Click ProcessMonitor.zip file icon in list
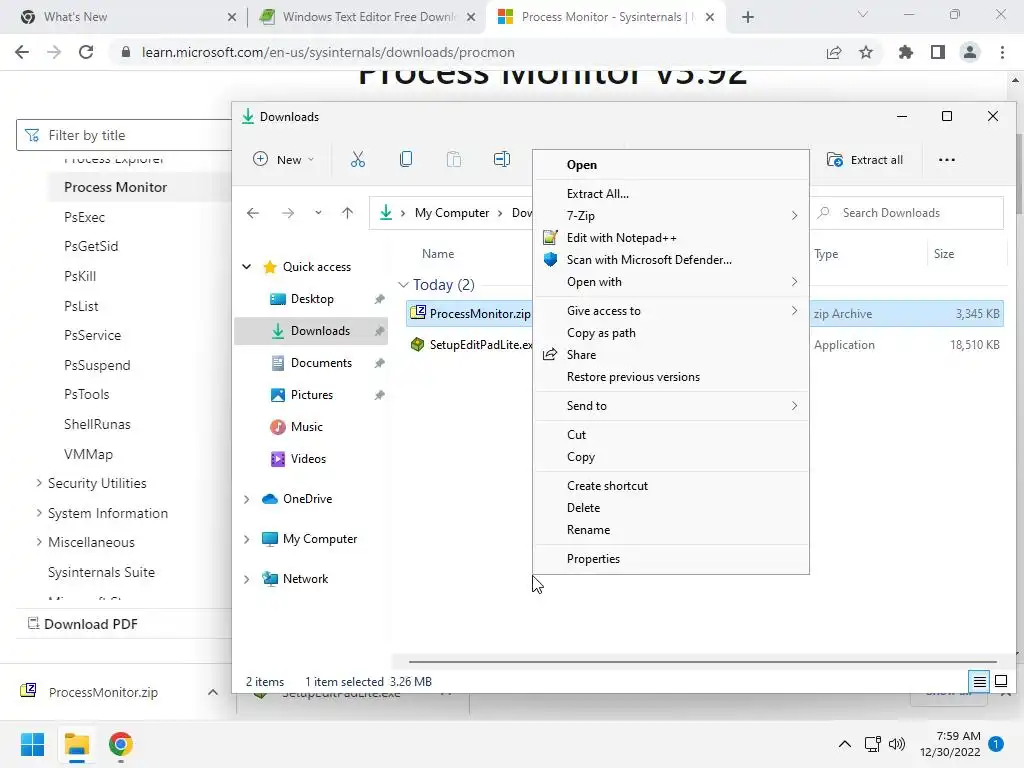Screen dimensions: 1024x768 pyautogui.click(x=418, y=313)
